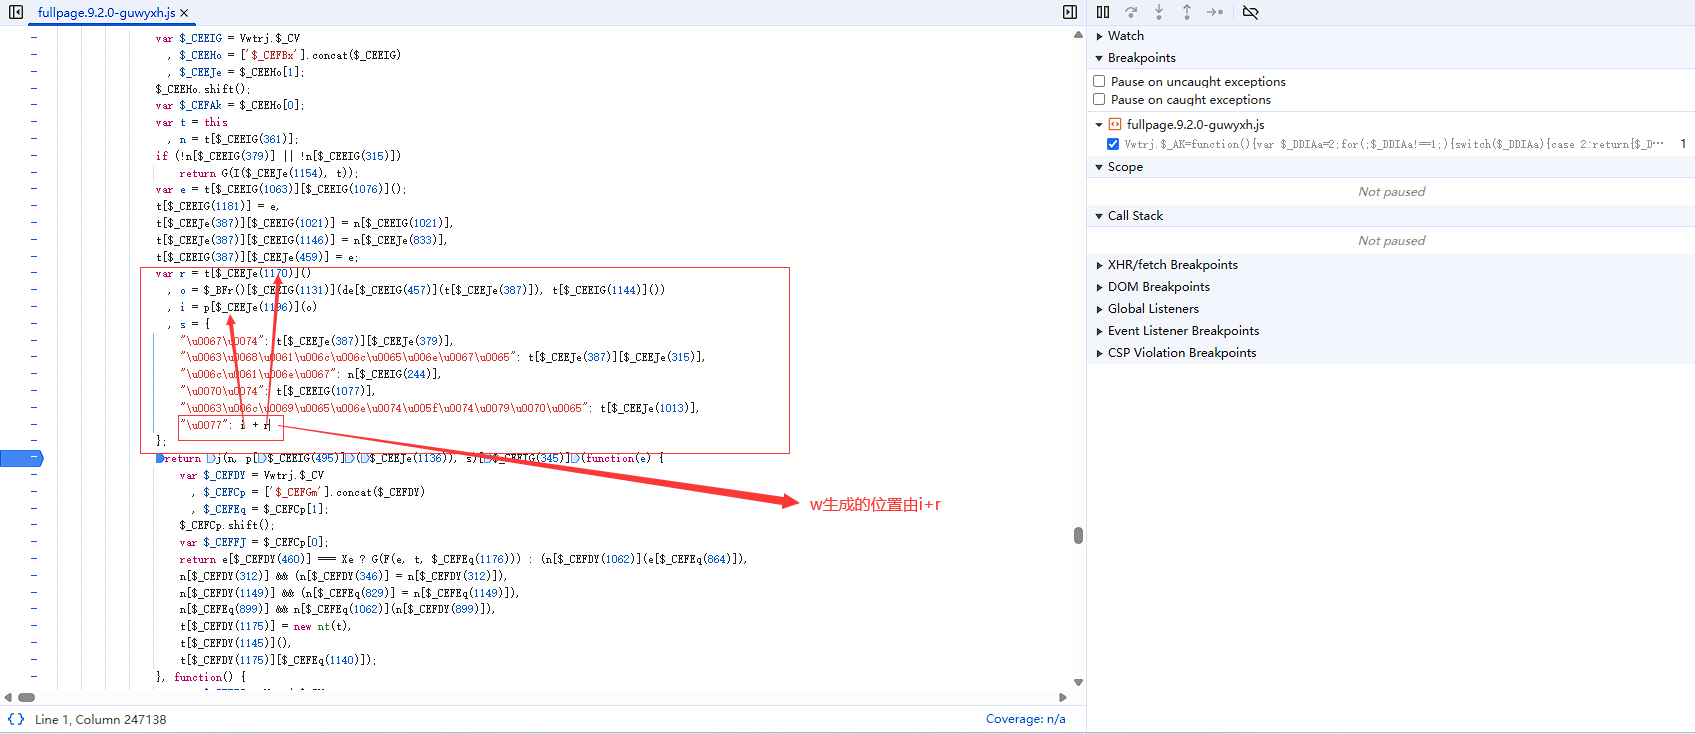Uncheck the Vwtrj.$_AK breakpoint checkbox
1695x734 pixels.
click(x=1113, y=144)
